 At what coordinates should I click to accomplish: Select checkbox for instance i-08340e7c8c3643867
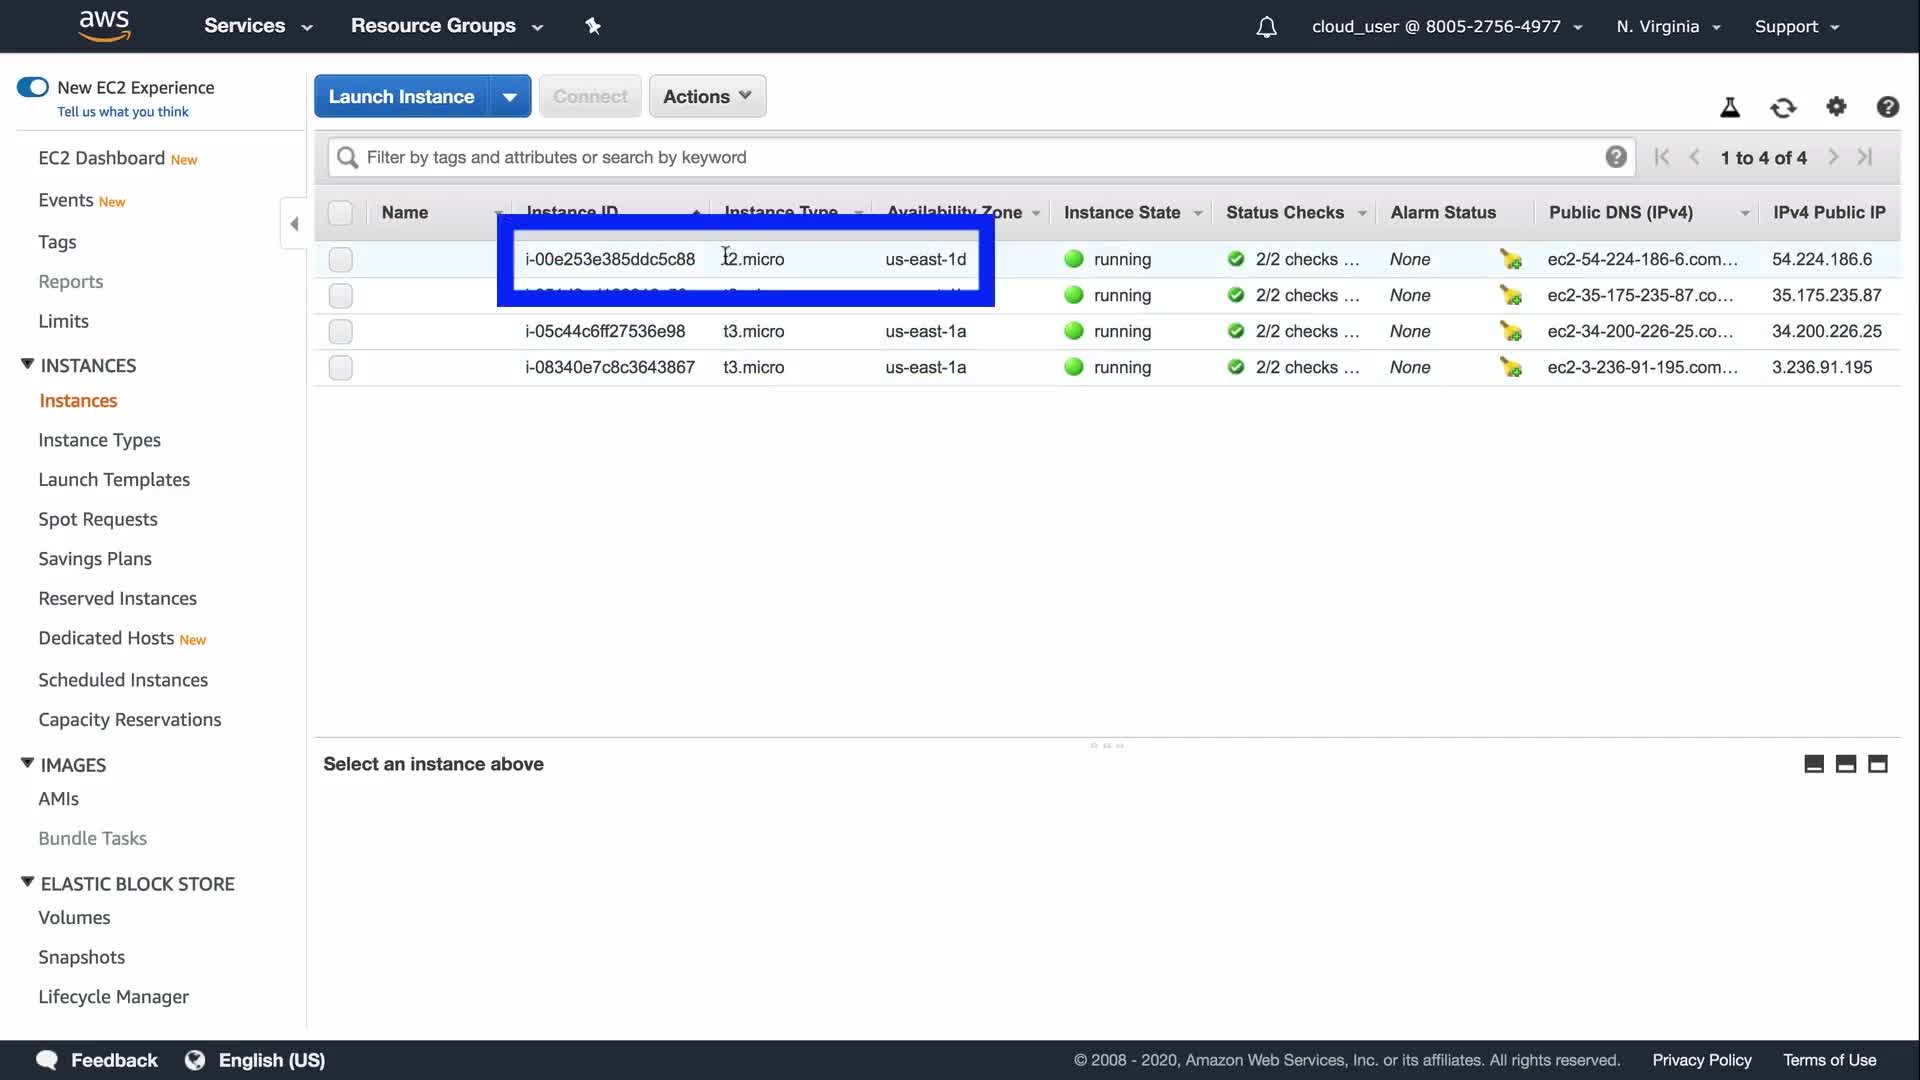[x=340, y=368]
